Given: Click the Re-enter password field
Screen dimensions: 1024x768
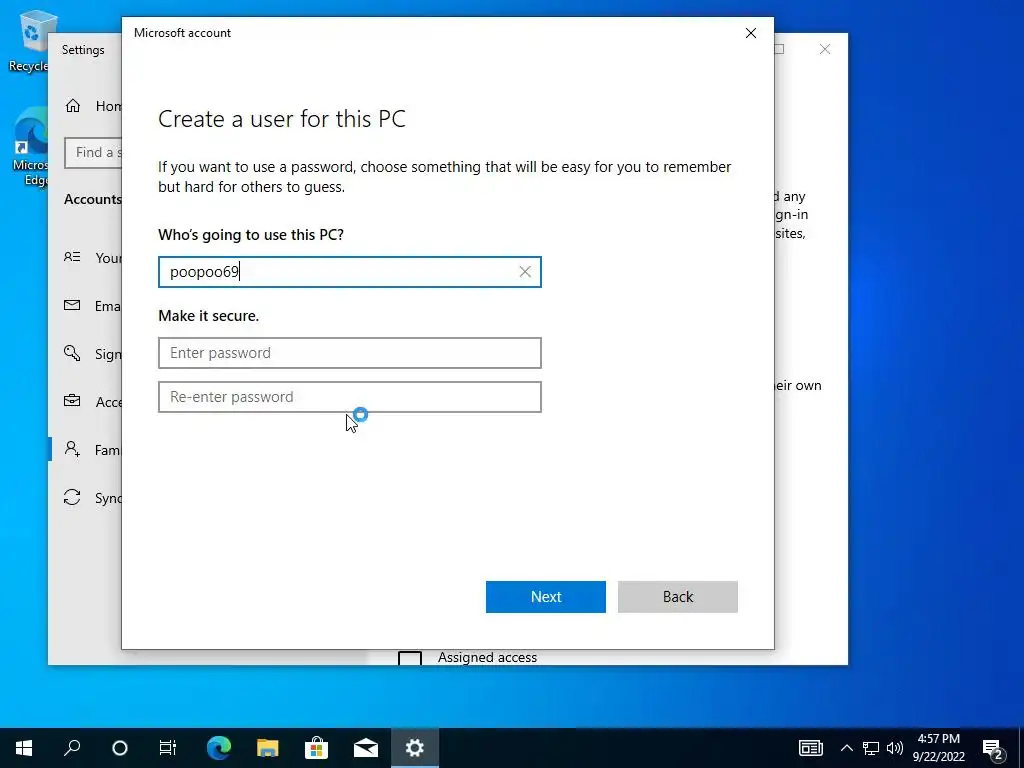Looking at the screenshot, I should point(349,397).
